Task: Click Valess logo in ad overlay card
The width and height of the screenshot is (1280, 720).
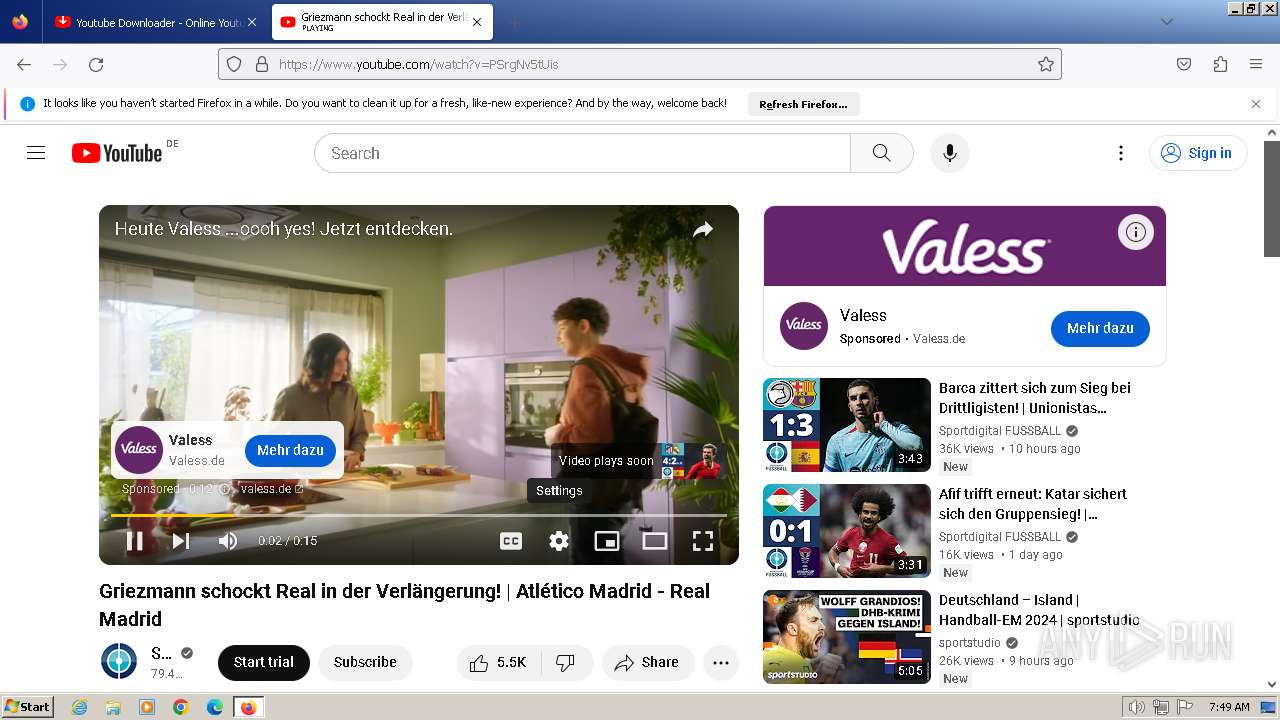Action: 139,450
